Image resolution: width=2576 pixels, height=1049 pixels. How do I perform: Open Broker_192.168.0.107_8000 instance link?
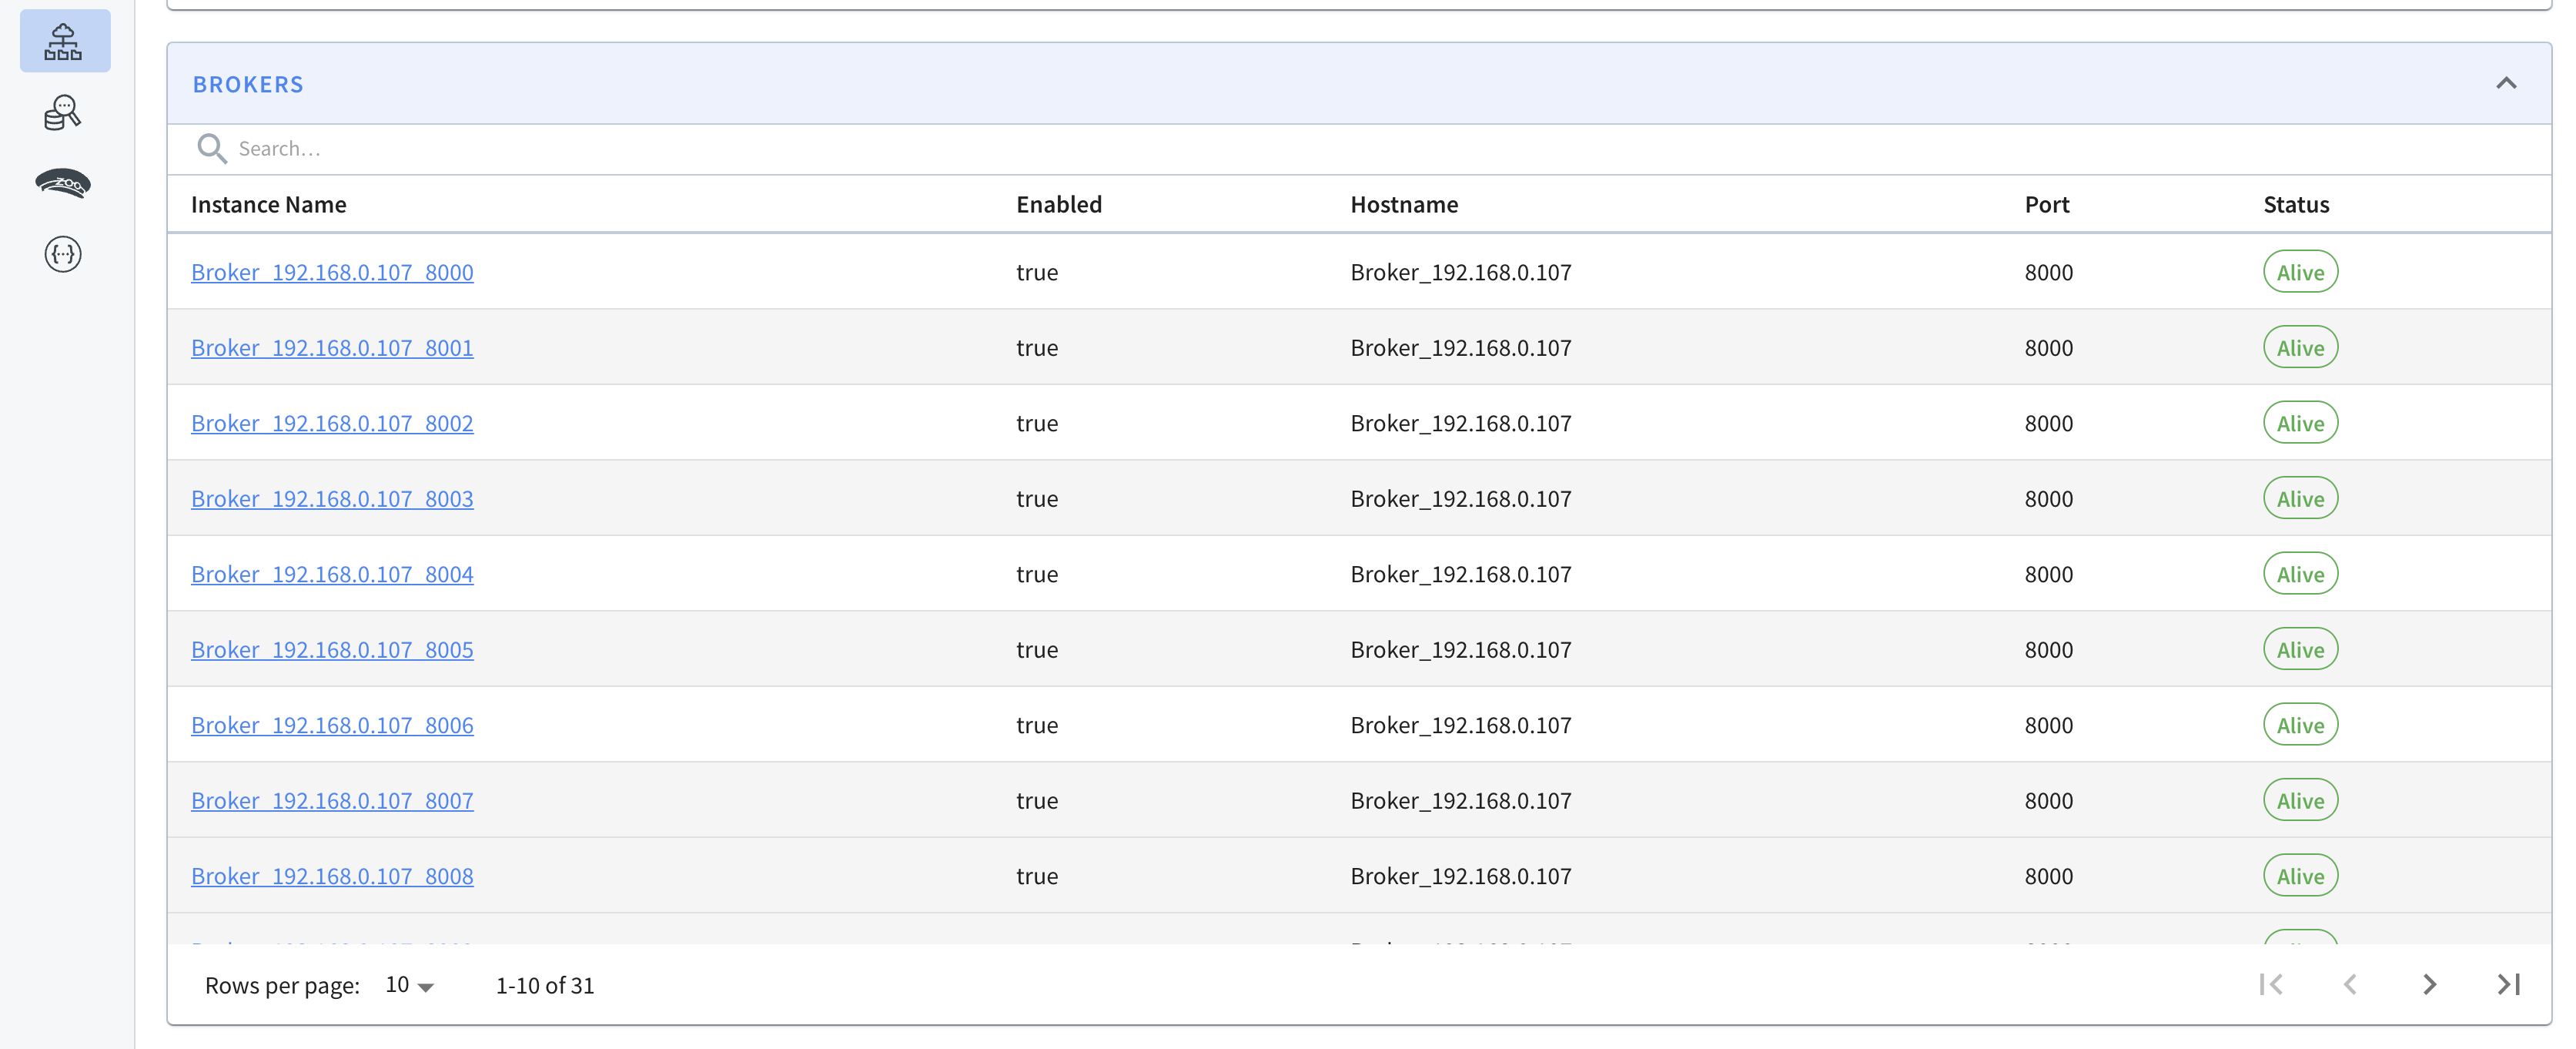point(332,272)
